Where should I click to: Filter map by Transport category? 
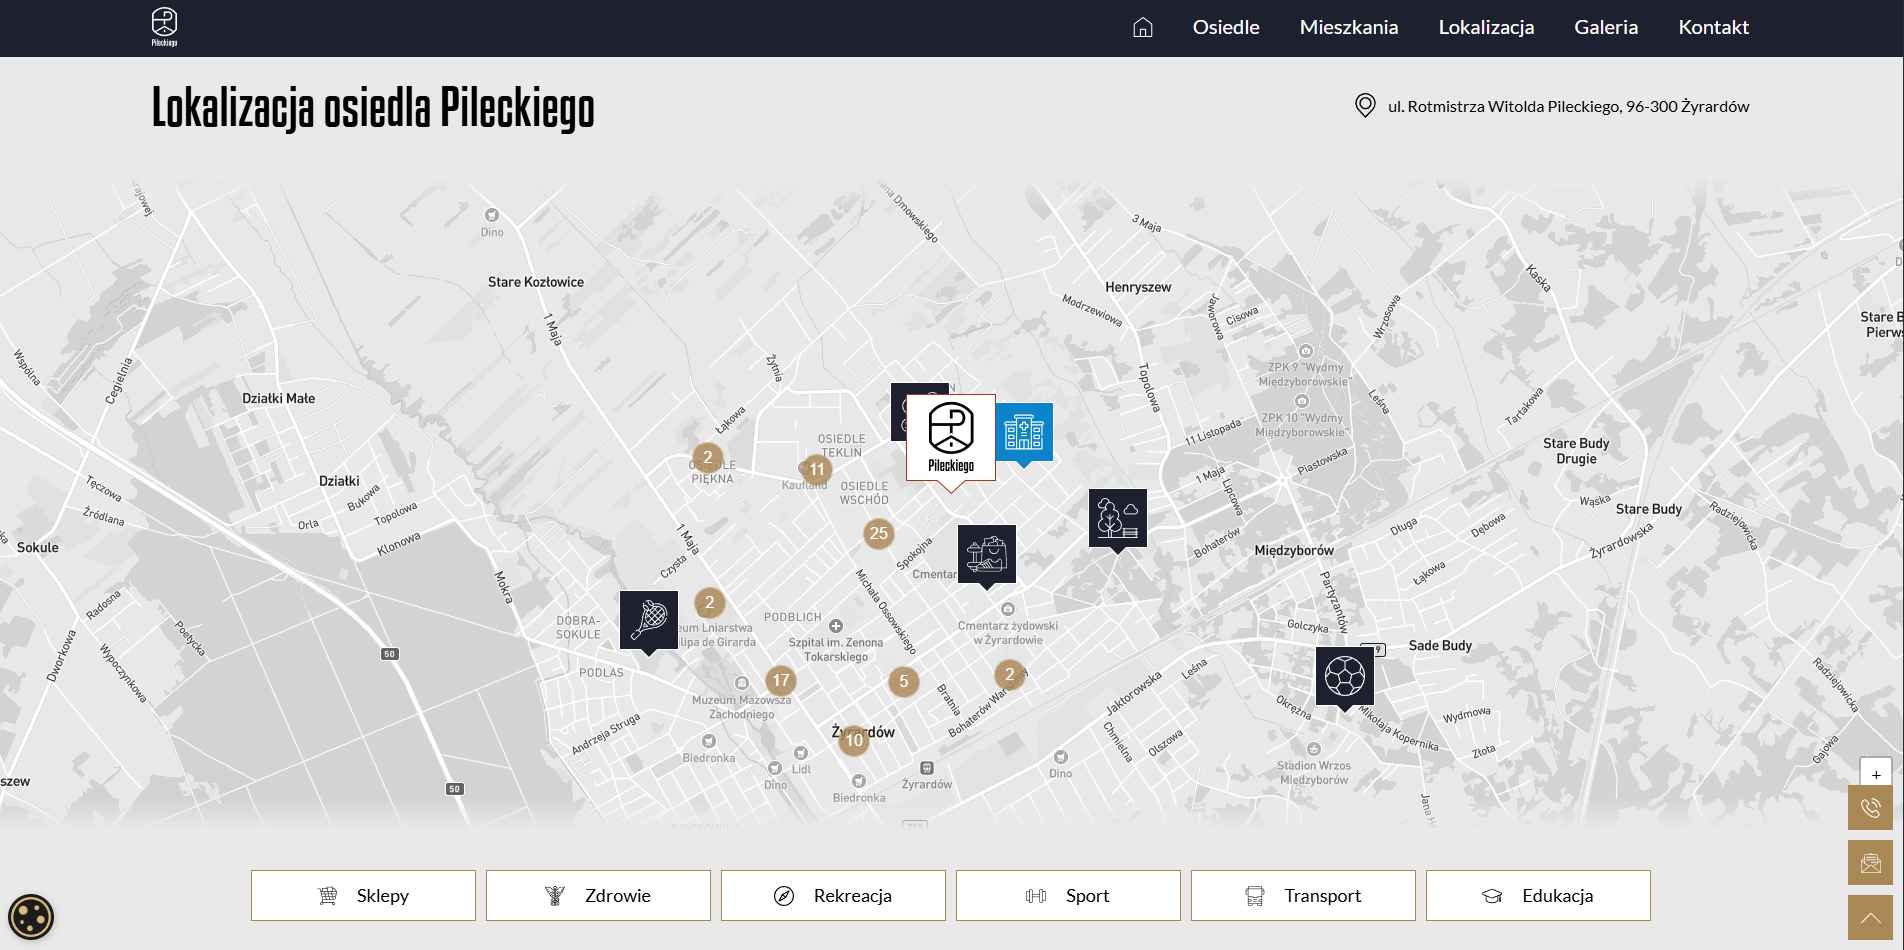tap(1303, 895)
